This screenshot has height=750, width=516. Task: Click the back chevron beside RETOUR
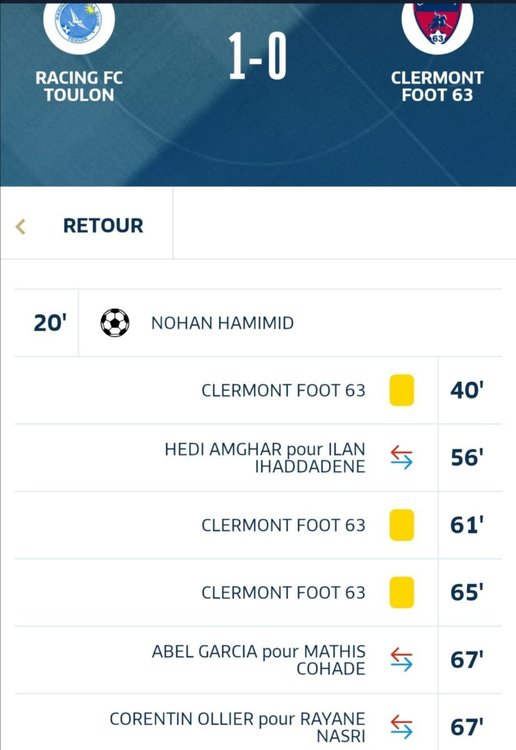(x=21, y=226)
